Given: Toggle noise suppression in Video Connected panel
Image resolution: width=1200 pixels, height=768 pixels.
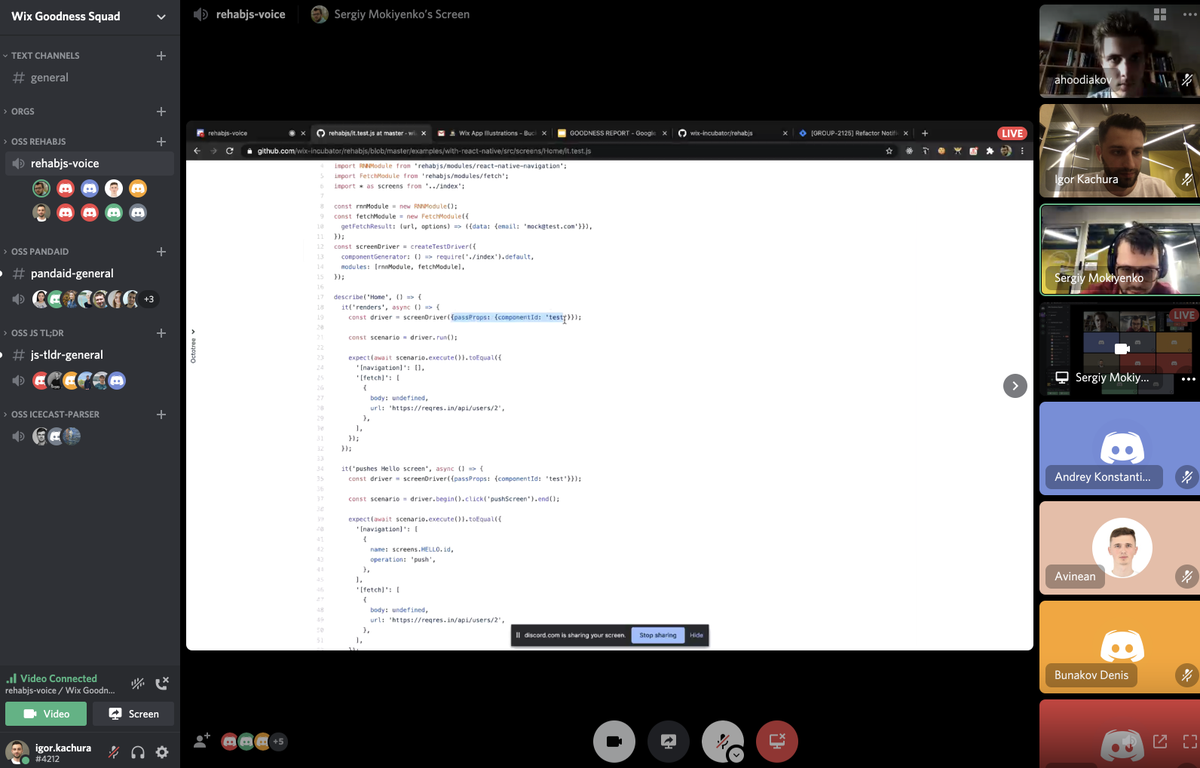Looking at the screenshot, I should tap(138, 684).
